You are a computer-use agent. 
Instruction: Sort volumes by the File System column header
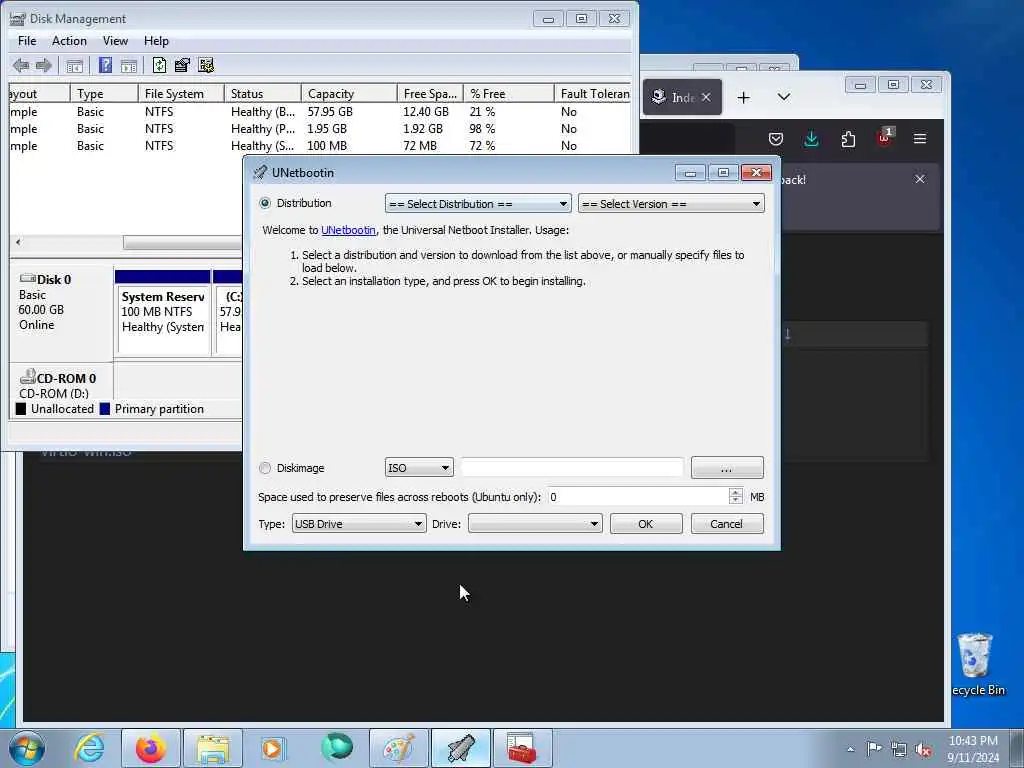[x=181, y=93]
